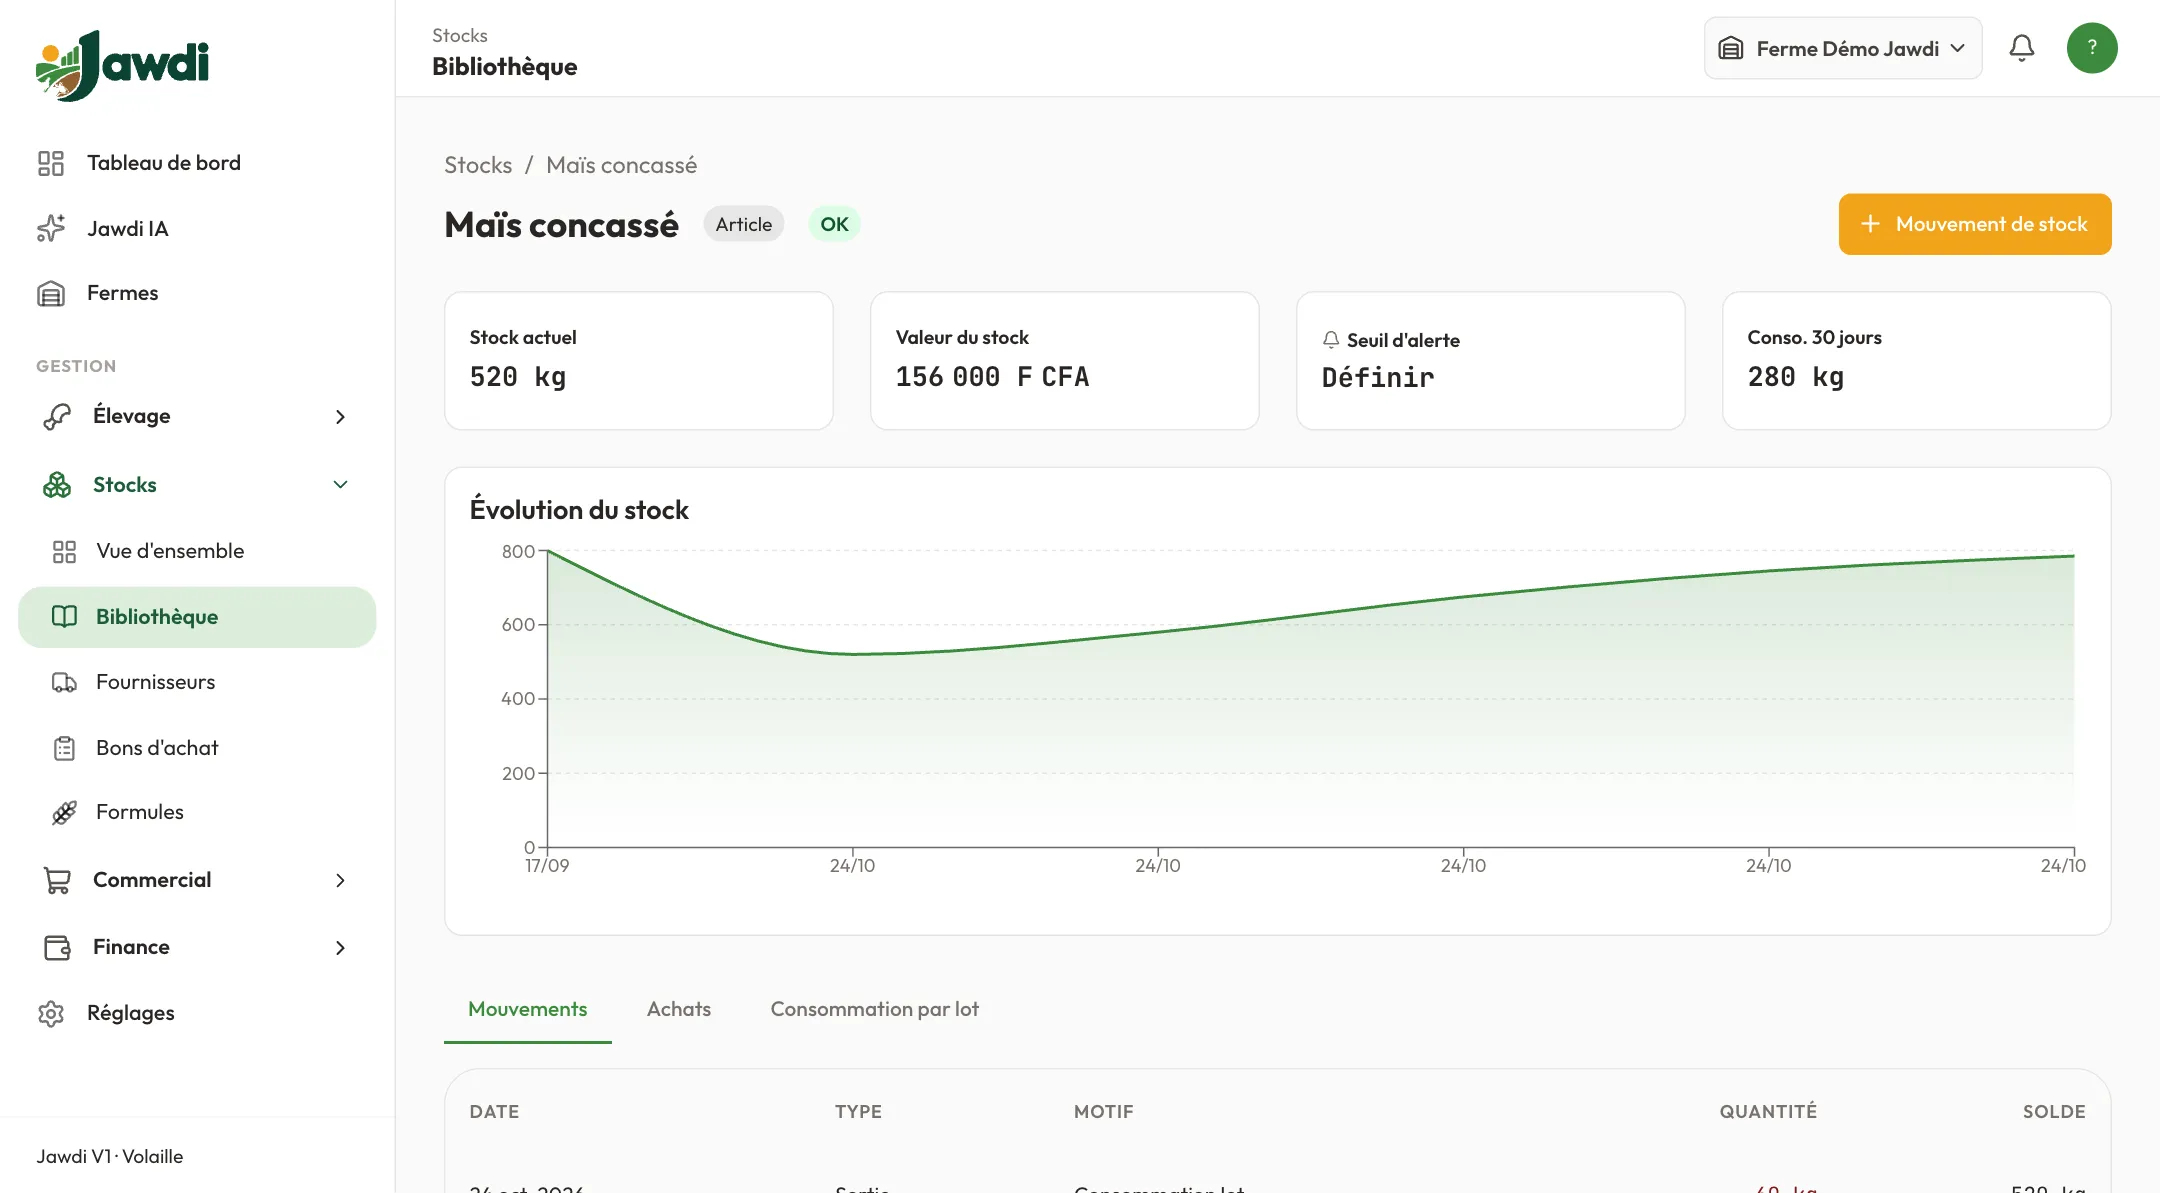Open Bons d'achat clipboard icon
The width and height of the screenshot is (2160, 1193).
pyautogui.click(x=64, y=748)
